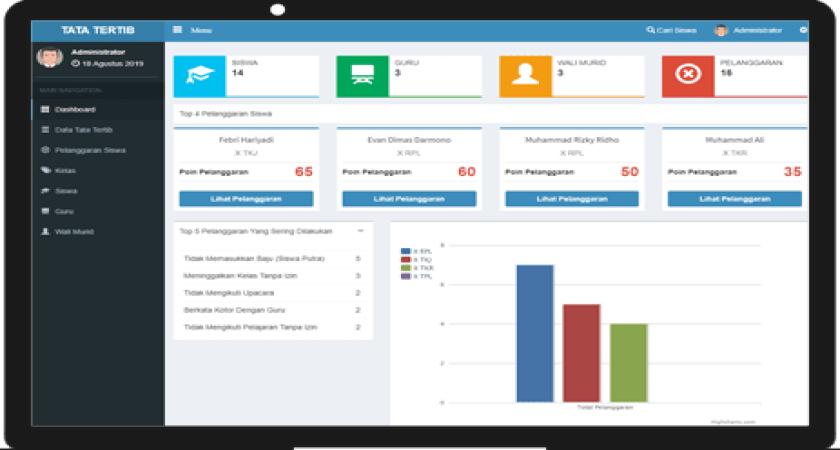Open Data Tata Tertib in sidebar
840x450 pixels.
coord(83,130)
